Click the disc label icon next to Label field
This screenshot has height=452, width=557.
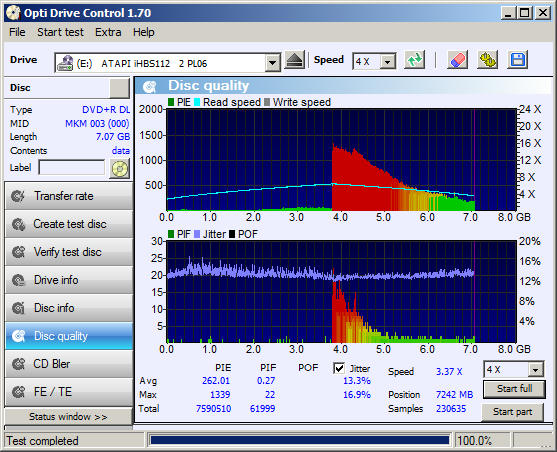pyautogui.click(x=120, y=168)
